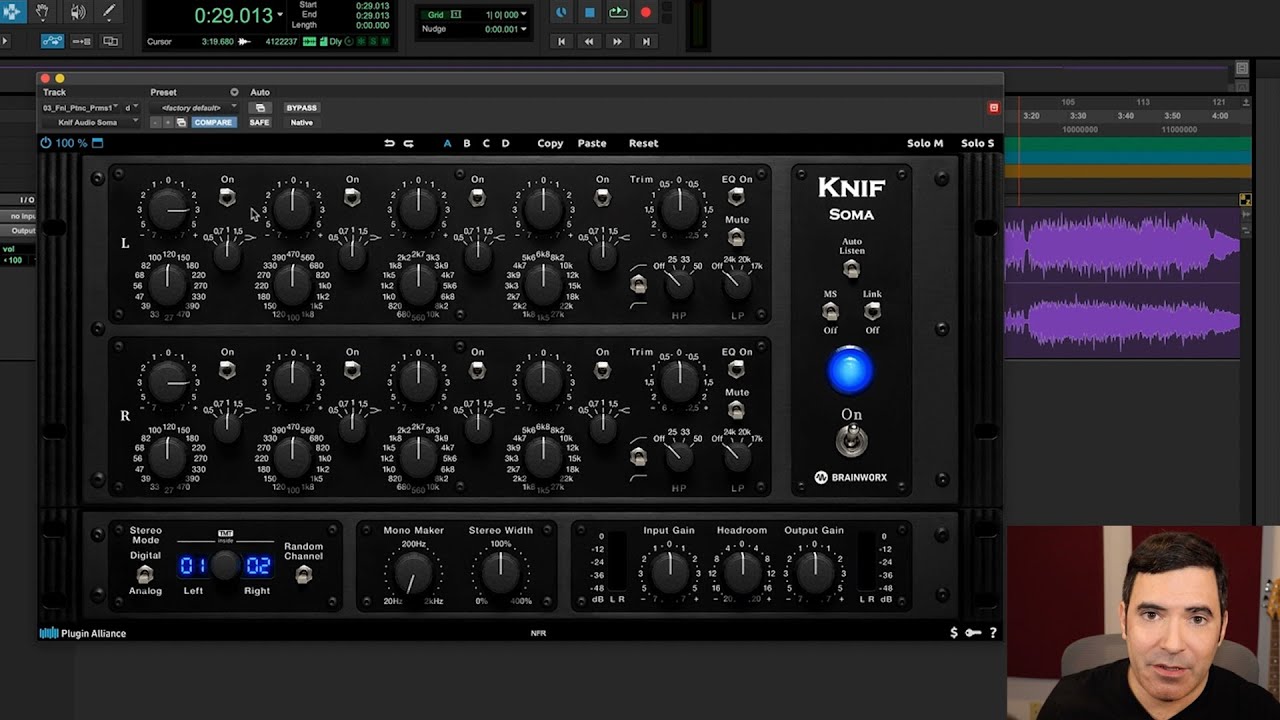Click the plugin Undo arrow

pyautogui.click(x=389, y=143)
